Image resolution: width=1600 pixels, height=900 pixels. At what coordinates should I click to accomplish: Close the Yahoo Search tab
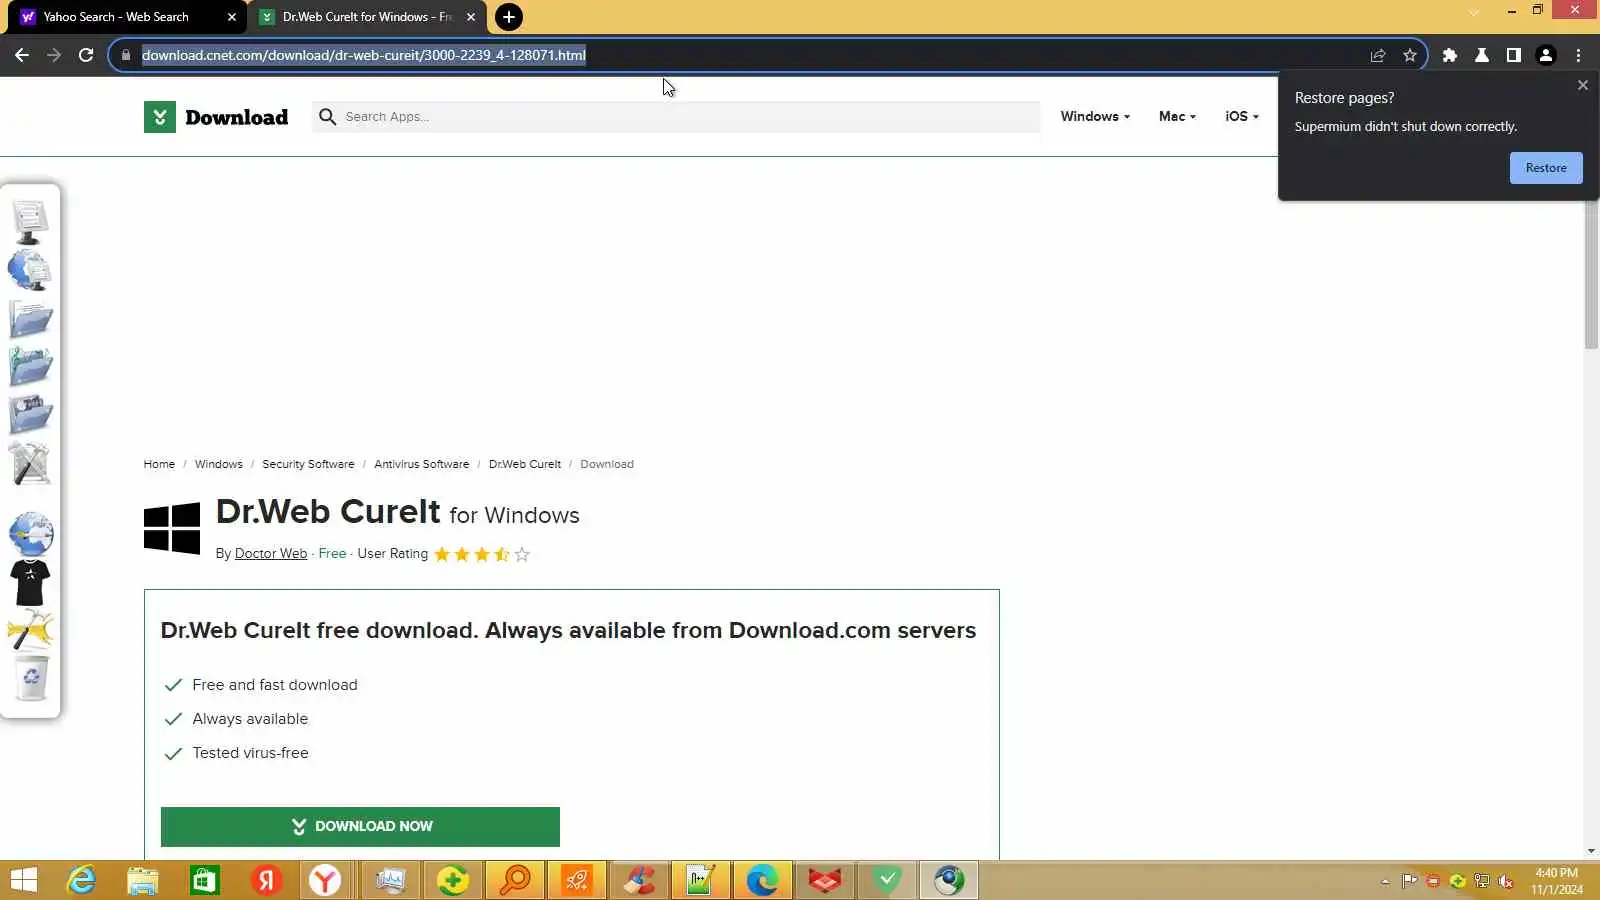[x=232, y=17]
